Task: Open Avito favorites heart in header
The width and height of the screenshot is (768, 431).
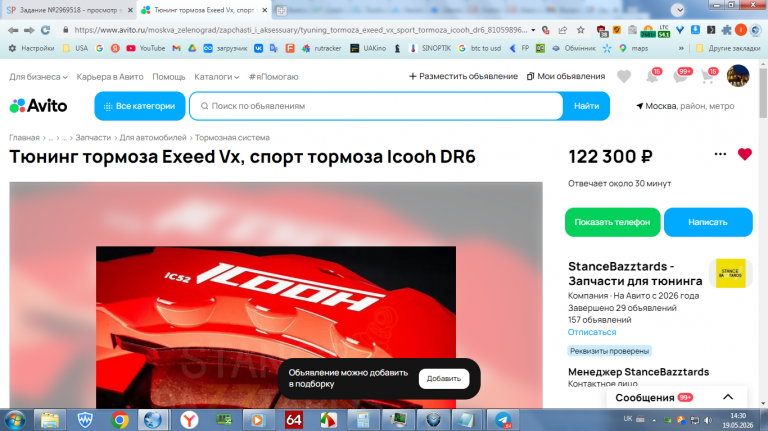Action: [624, 76]
